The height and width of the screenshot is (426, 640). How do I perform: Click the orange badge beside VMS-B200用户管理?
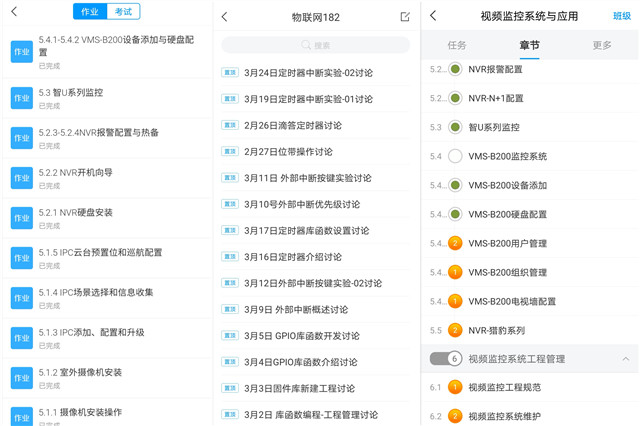(455, 243)
